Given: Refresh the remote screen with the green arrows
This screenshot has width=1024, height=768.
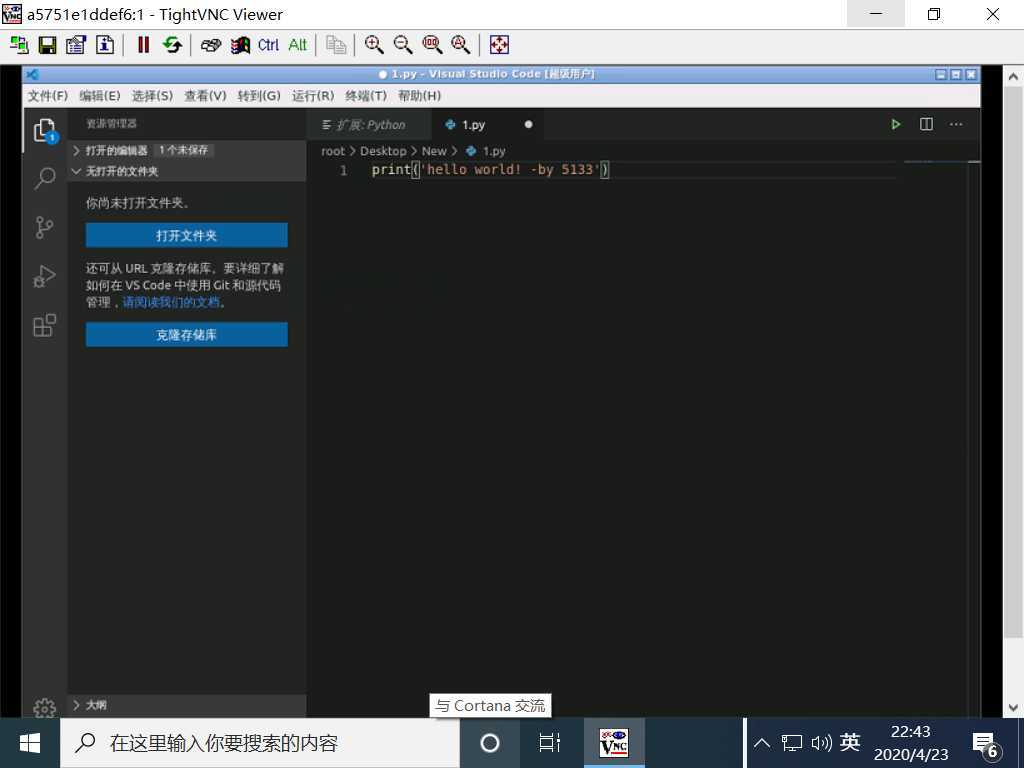Looking at the screenshot, I should 172,45.
